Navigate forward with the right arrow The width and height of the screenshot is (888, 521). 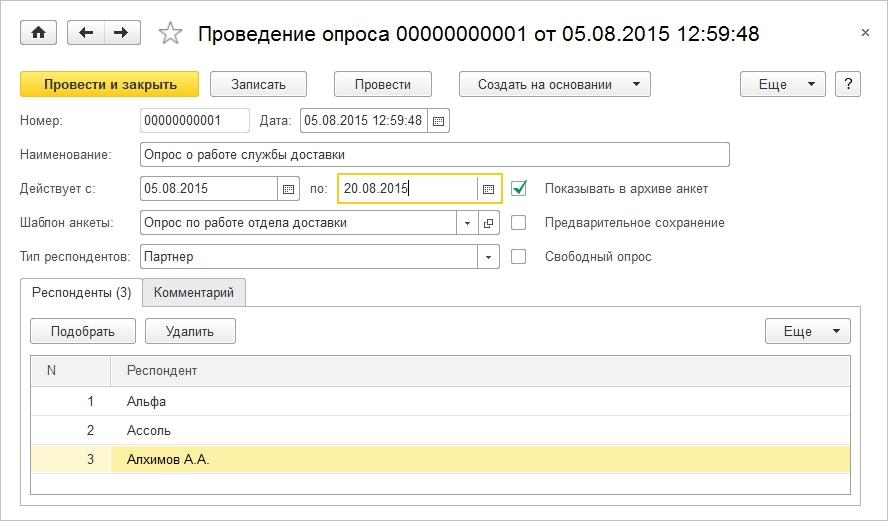pos(122,33)
